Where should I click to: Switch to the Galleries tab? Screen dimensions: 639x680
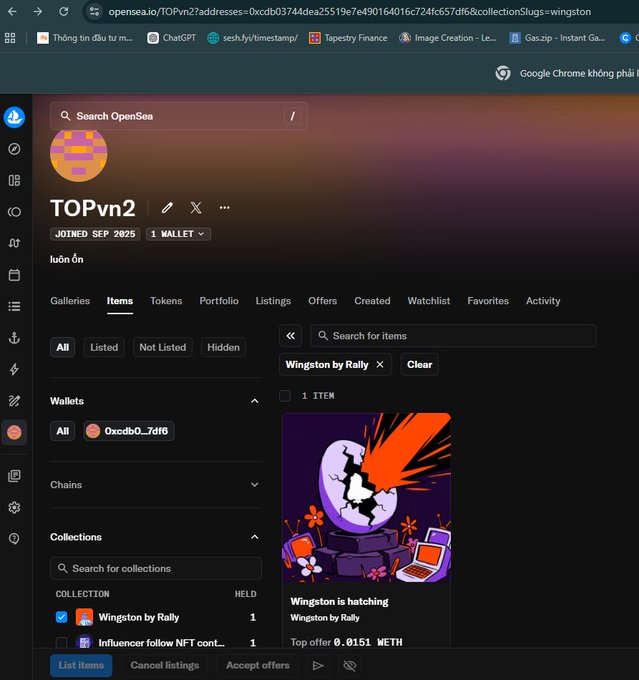click(x=70, y=301)
